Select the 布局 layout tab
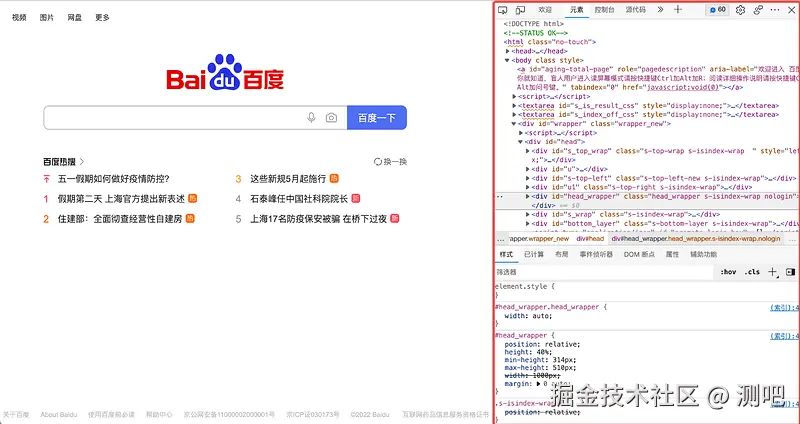The height and width of the screenshot is (424, 800). coord(561,255)
